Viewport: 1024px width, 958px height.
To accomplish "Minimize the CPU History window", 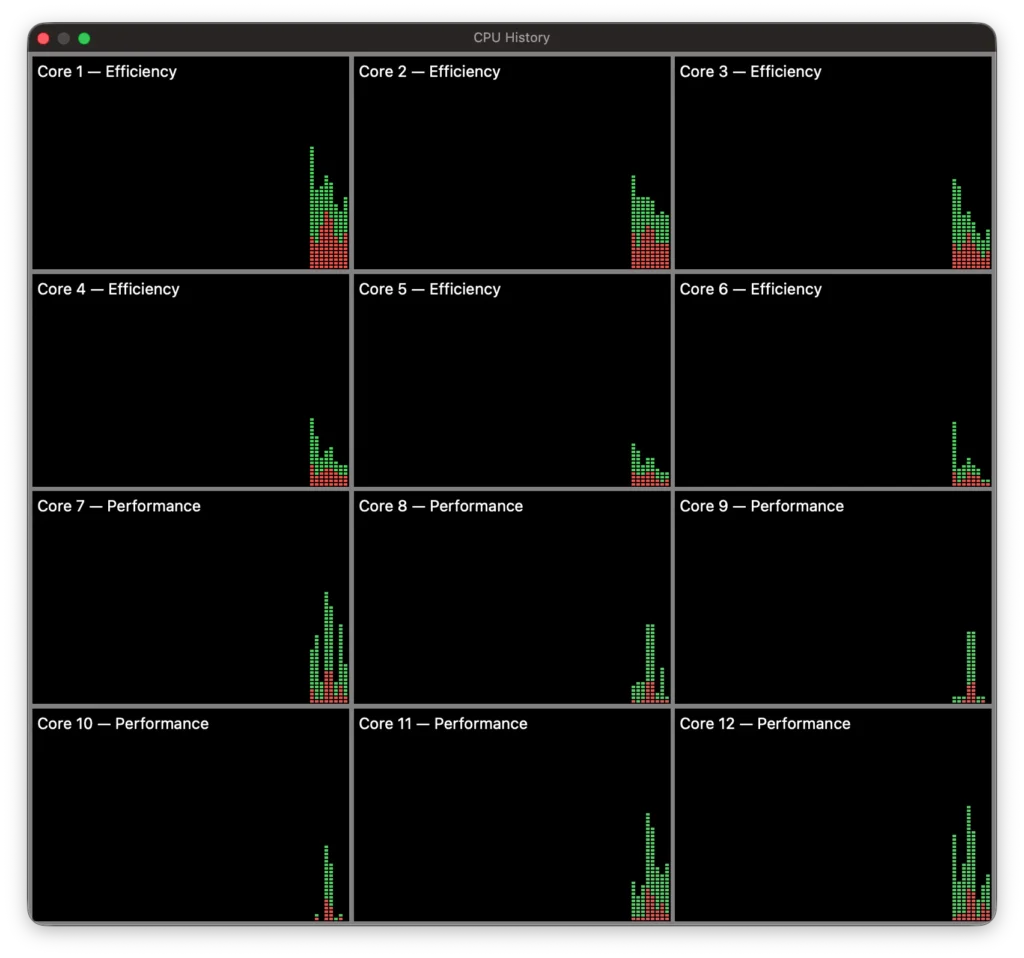I will pos(64,38).
